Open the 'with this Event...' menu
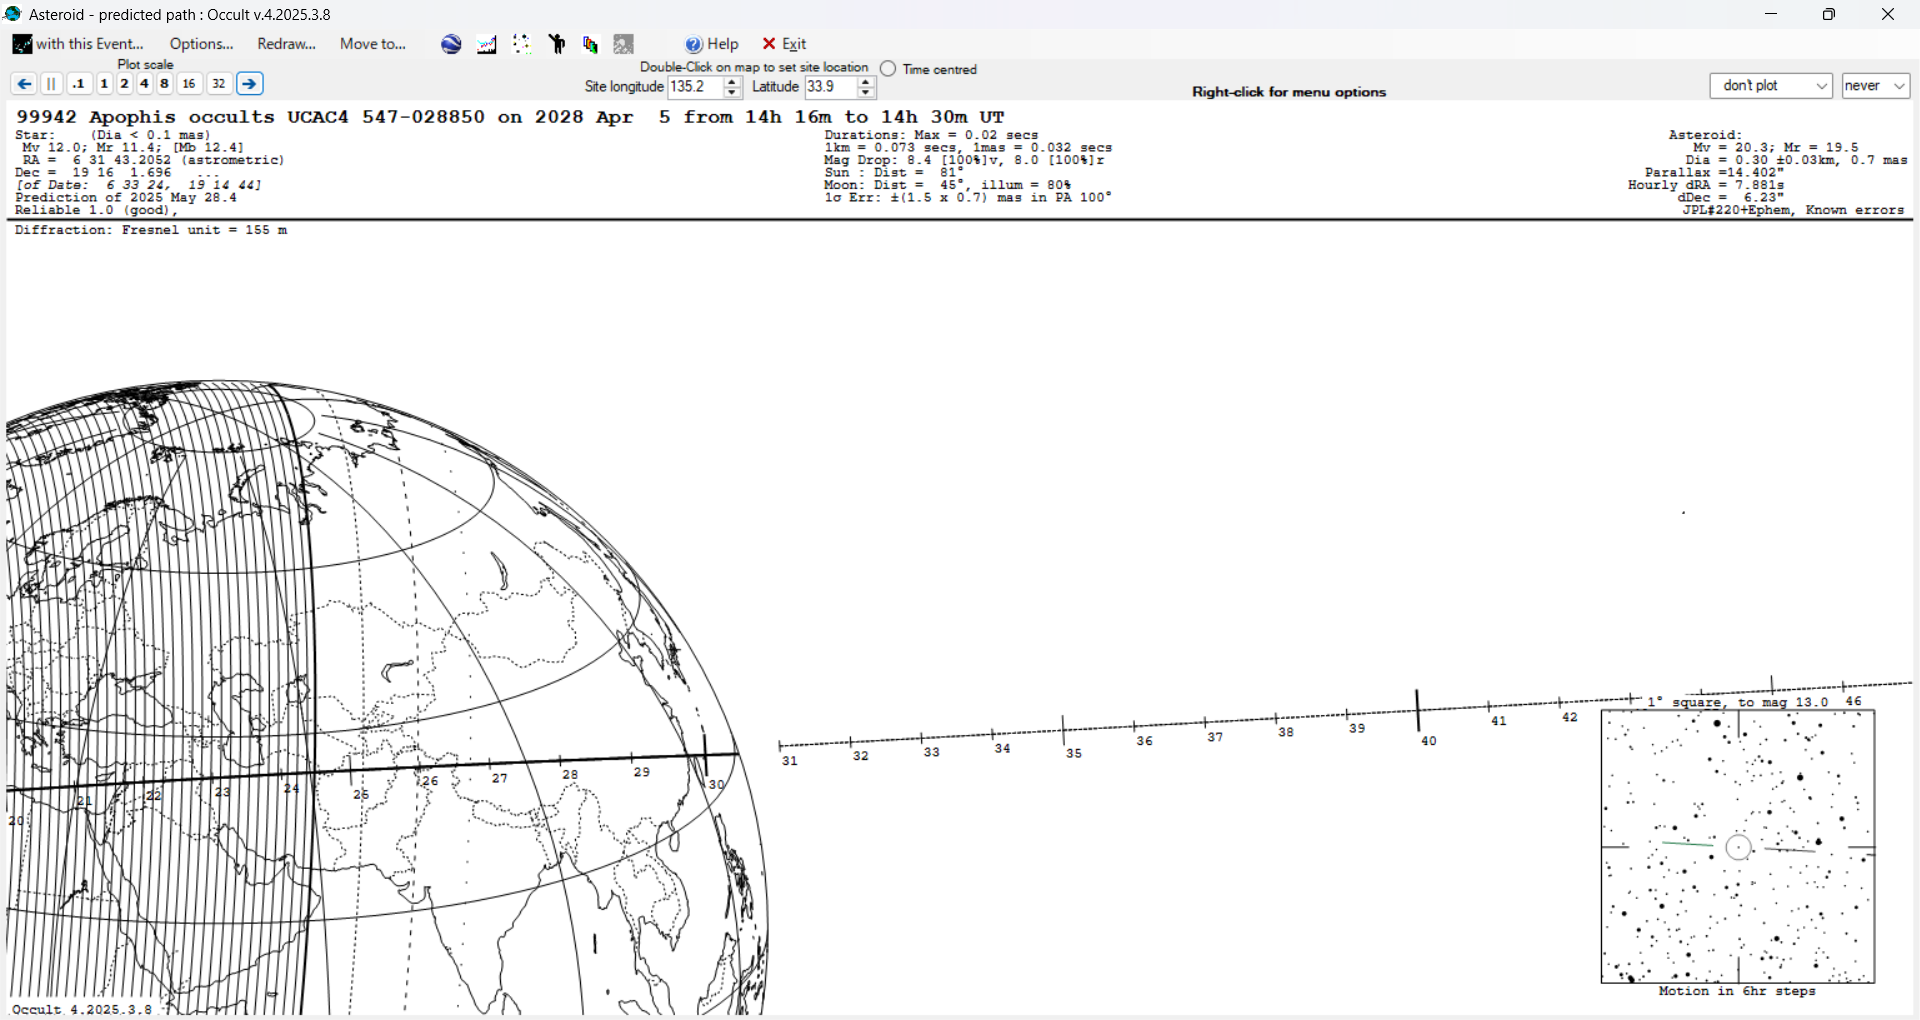This screenshot has height=1020, width=1920. (x=79, y=44)
